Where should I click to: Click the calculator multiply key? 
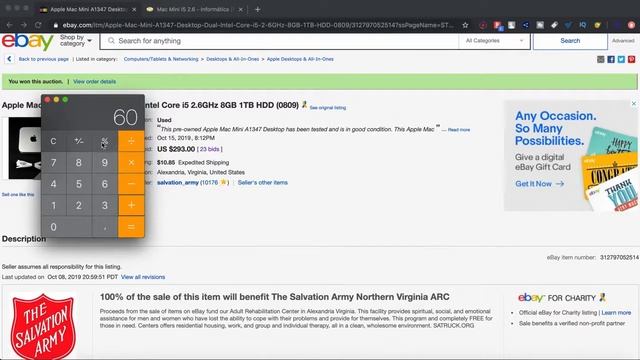[131, 162]
